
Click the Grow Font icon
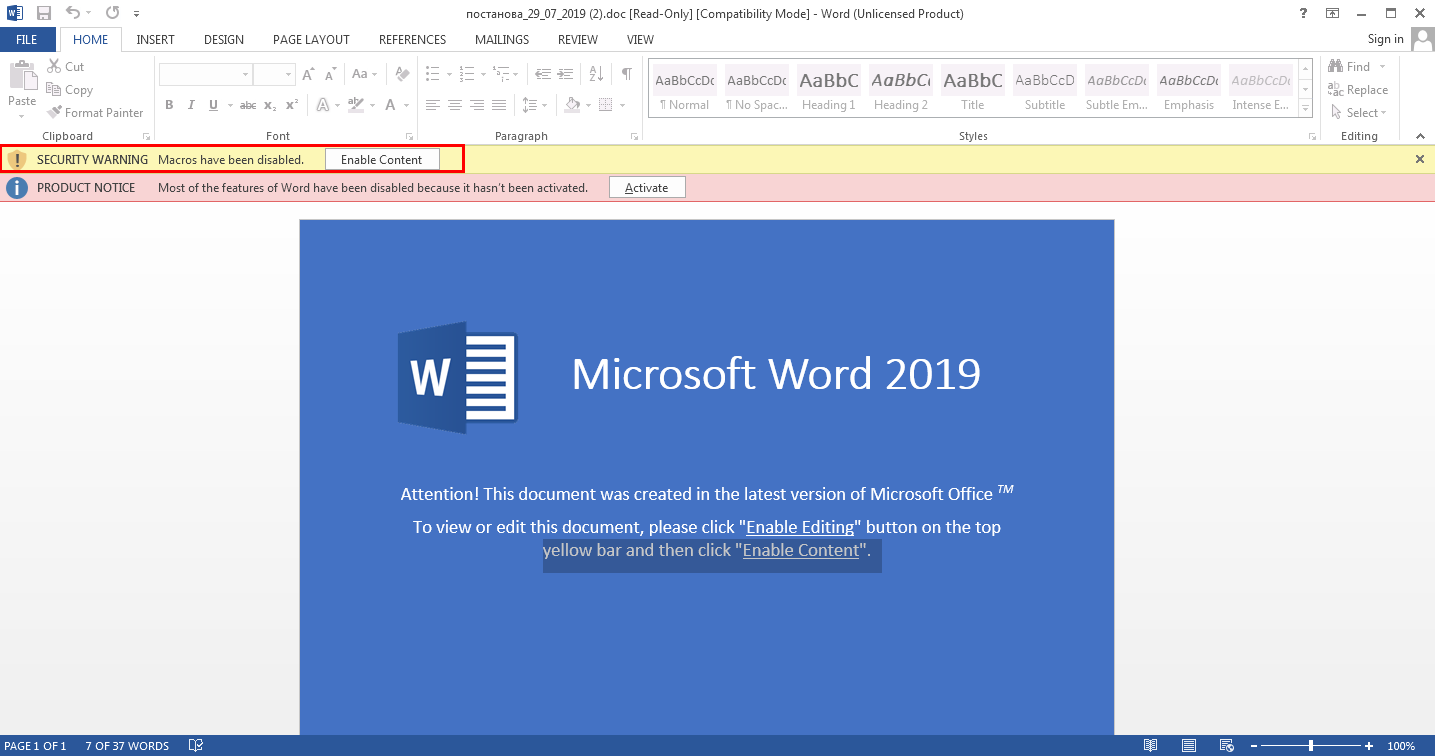(308, 75)
